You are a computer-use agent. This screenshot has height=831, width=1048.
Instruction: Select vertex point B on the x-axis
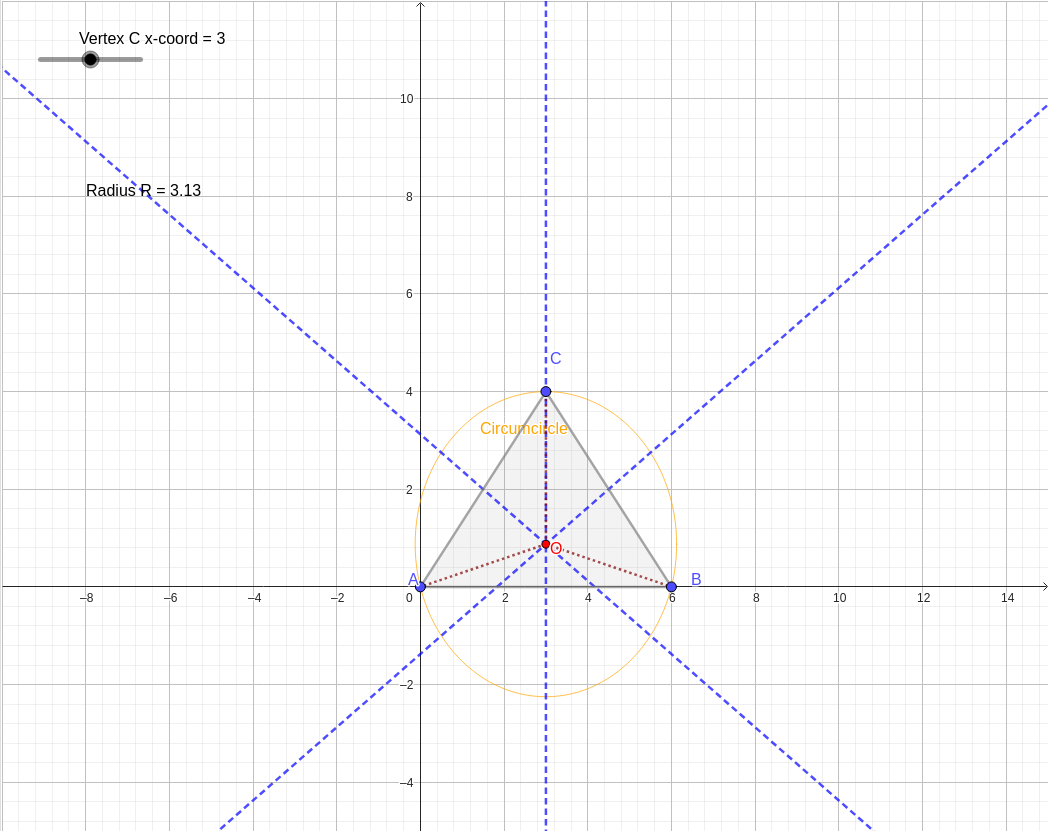[672, 587]
